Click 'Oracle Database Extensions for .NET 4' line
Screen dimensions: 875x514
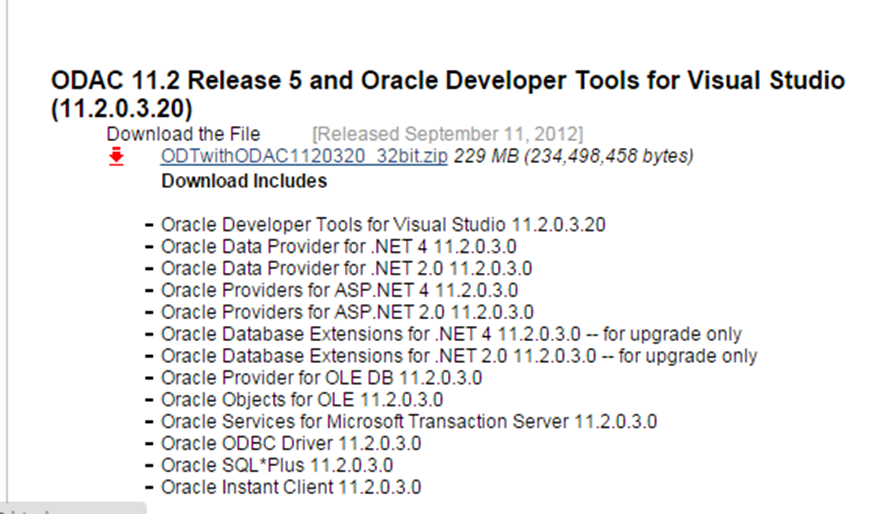click(451, 334)
